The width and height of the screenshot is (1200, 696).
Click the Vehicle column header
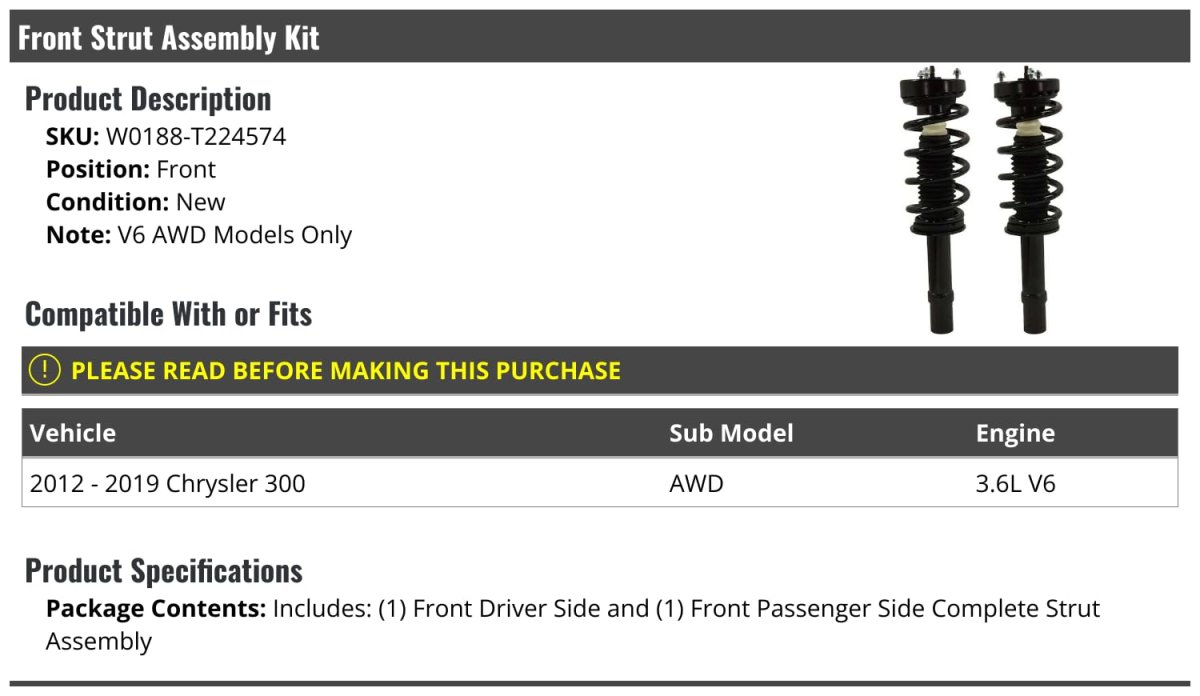(73, 433)
